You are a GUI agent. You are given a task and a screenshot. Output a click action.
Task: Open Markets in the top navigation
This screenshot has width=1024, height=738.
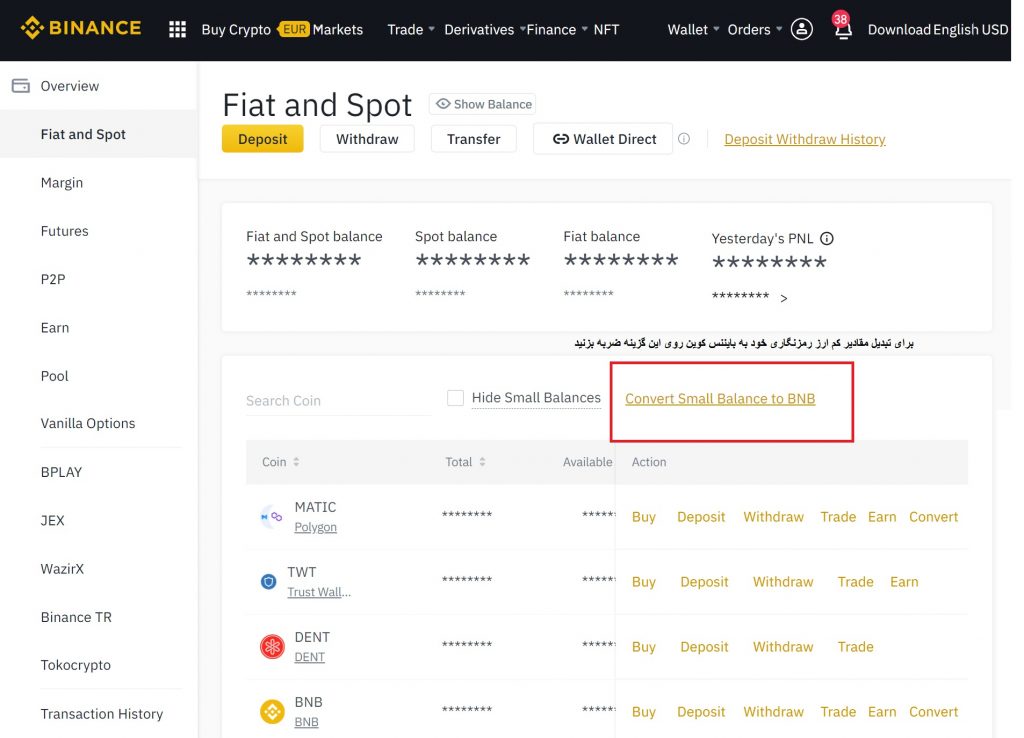pyautogui.click(x=338, y=29)
